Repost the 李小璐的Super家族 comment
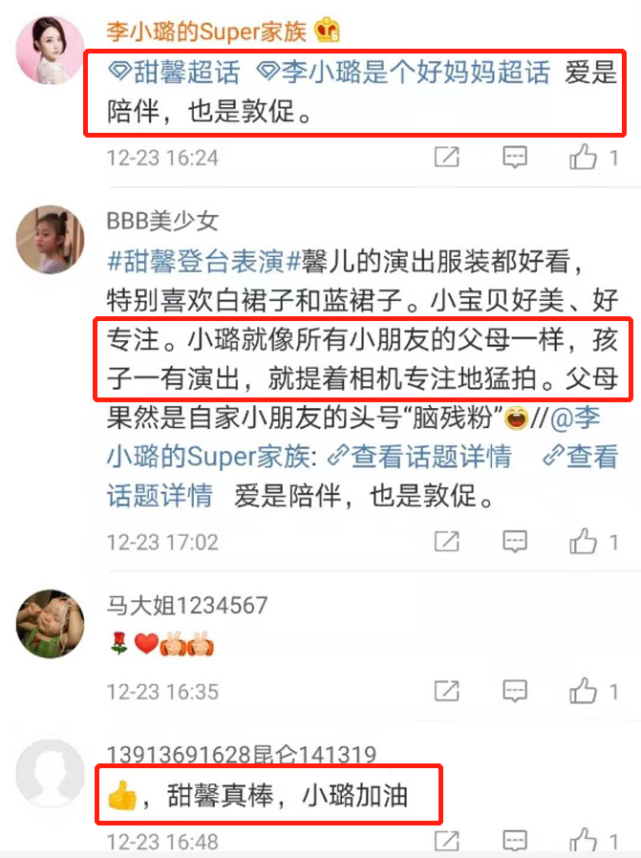The image size is (641, 858). click(447, 157)
